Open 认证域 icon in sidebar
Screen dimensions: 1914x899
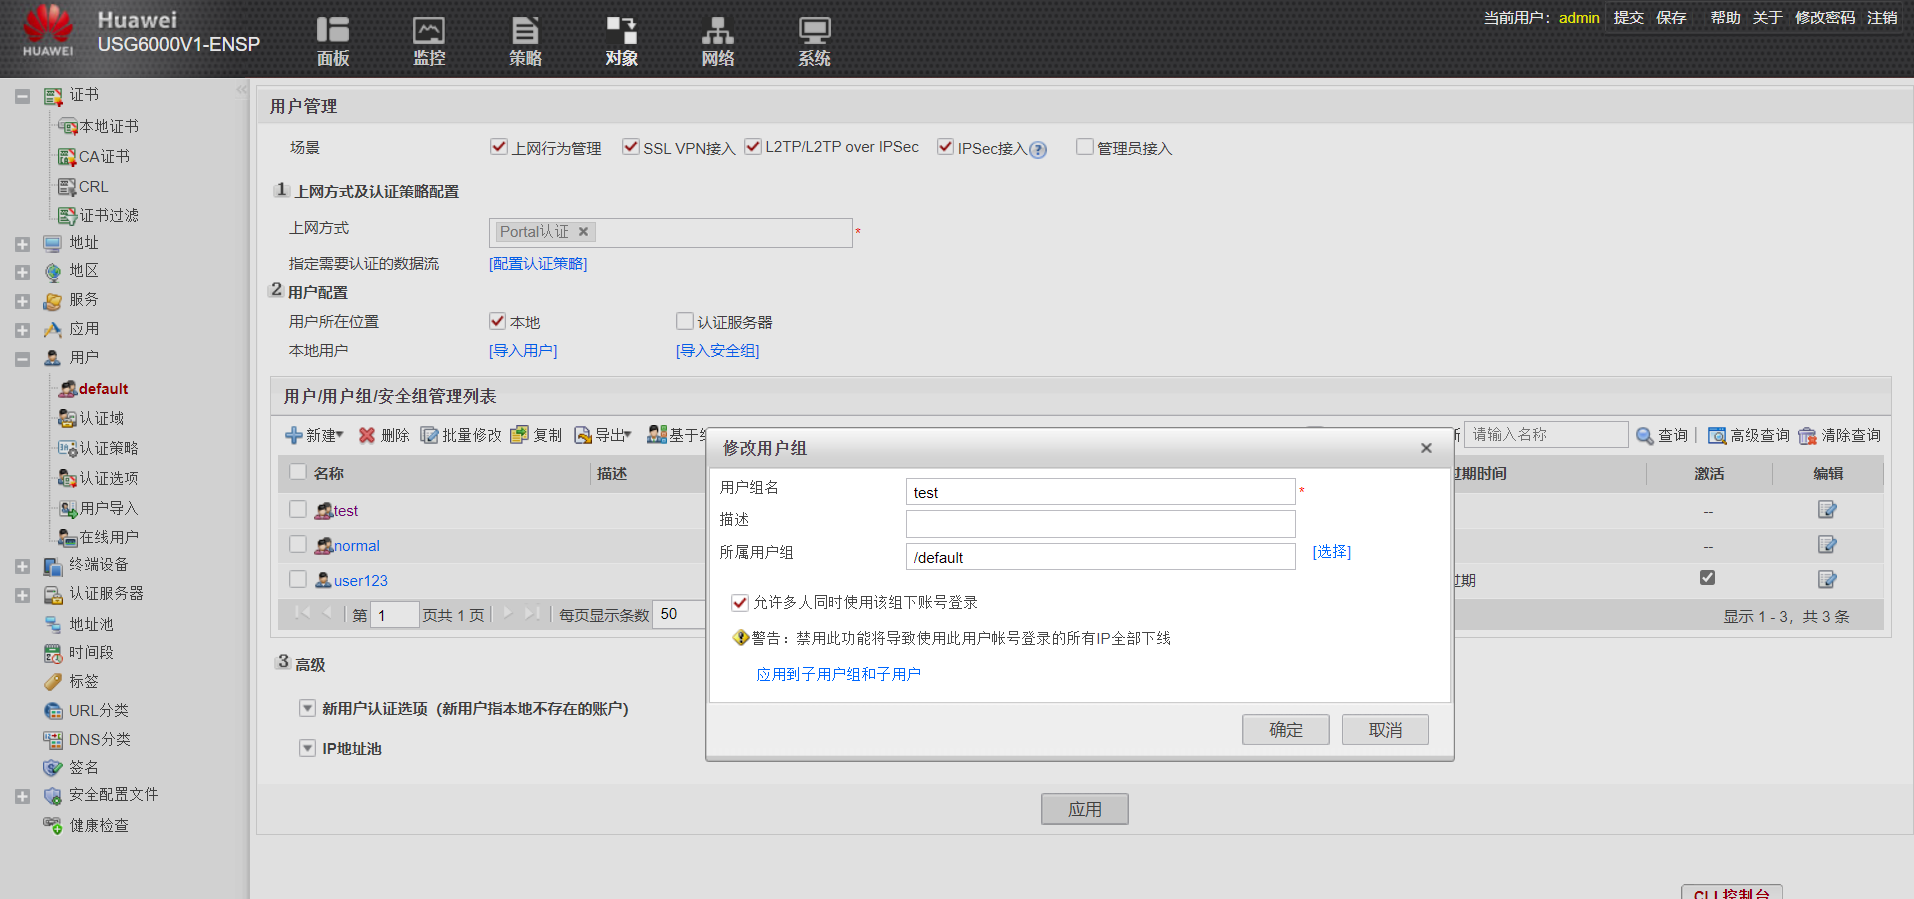pyautogui.click(x=67, y=419)
